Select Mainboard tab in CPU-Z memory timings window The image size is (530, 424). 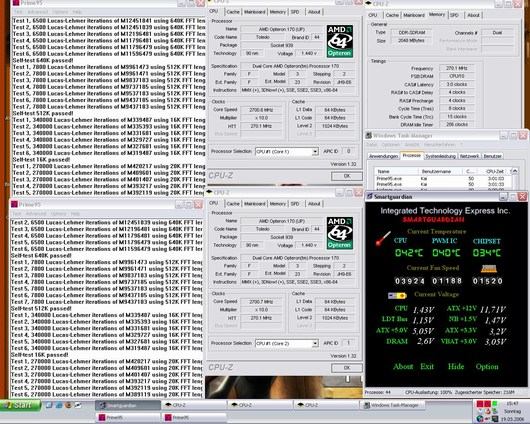point(414,15)
